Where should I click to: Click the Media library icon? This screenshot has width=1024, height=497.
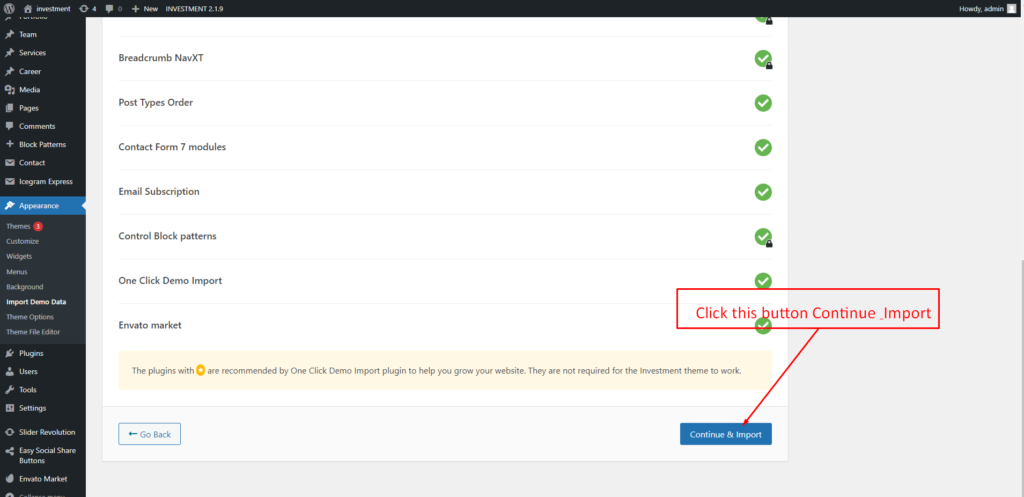pyautogui.click(x=10, y=89)
